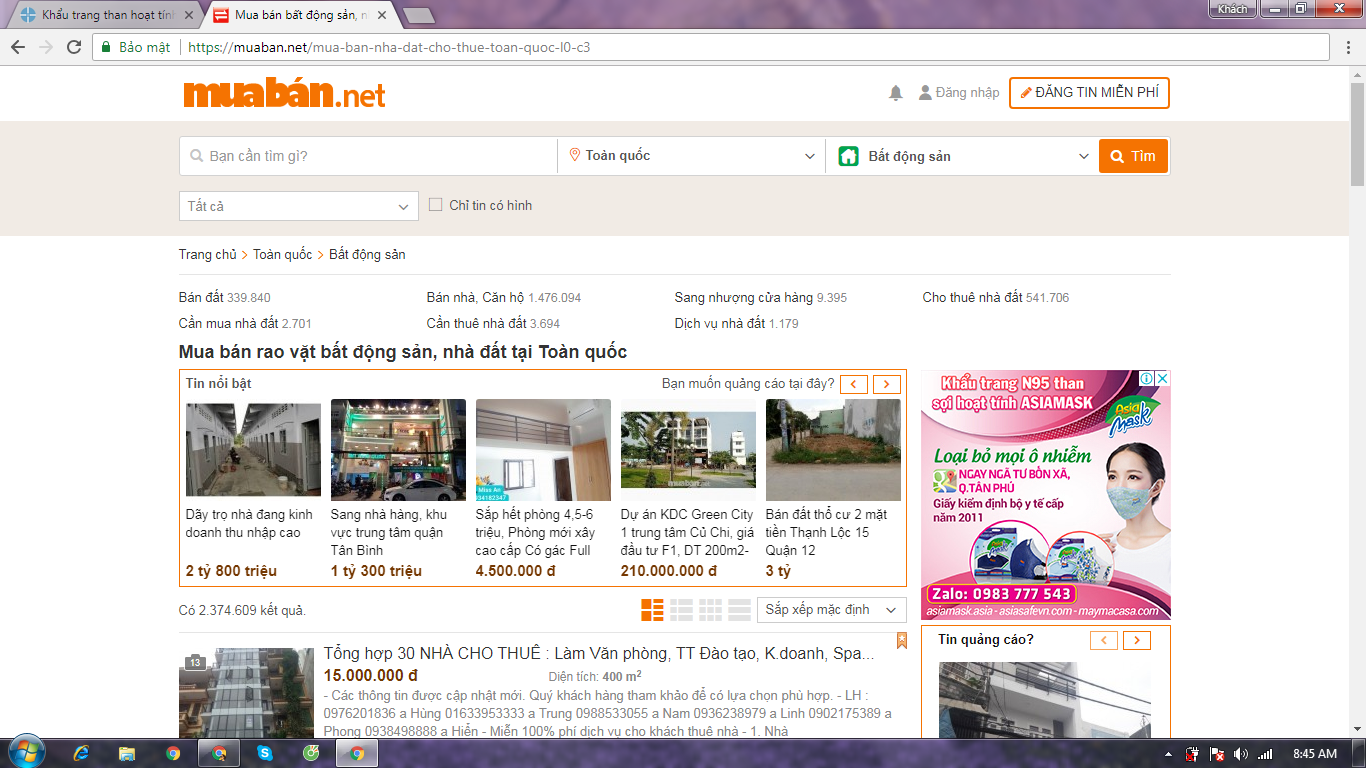1366x768 pixels.
Task: Open Tổng hợp 30 NHÀ CHO THUÊ listing title
Action: pos(599,653)
